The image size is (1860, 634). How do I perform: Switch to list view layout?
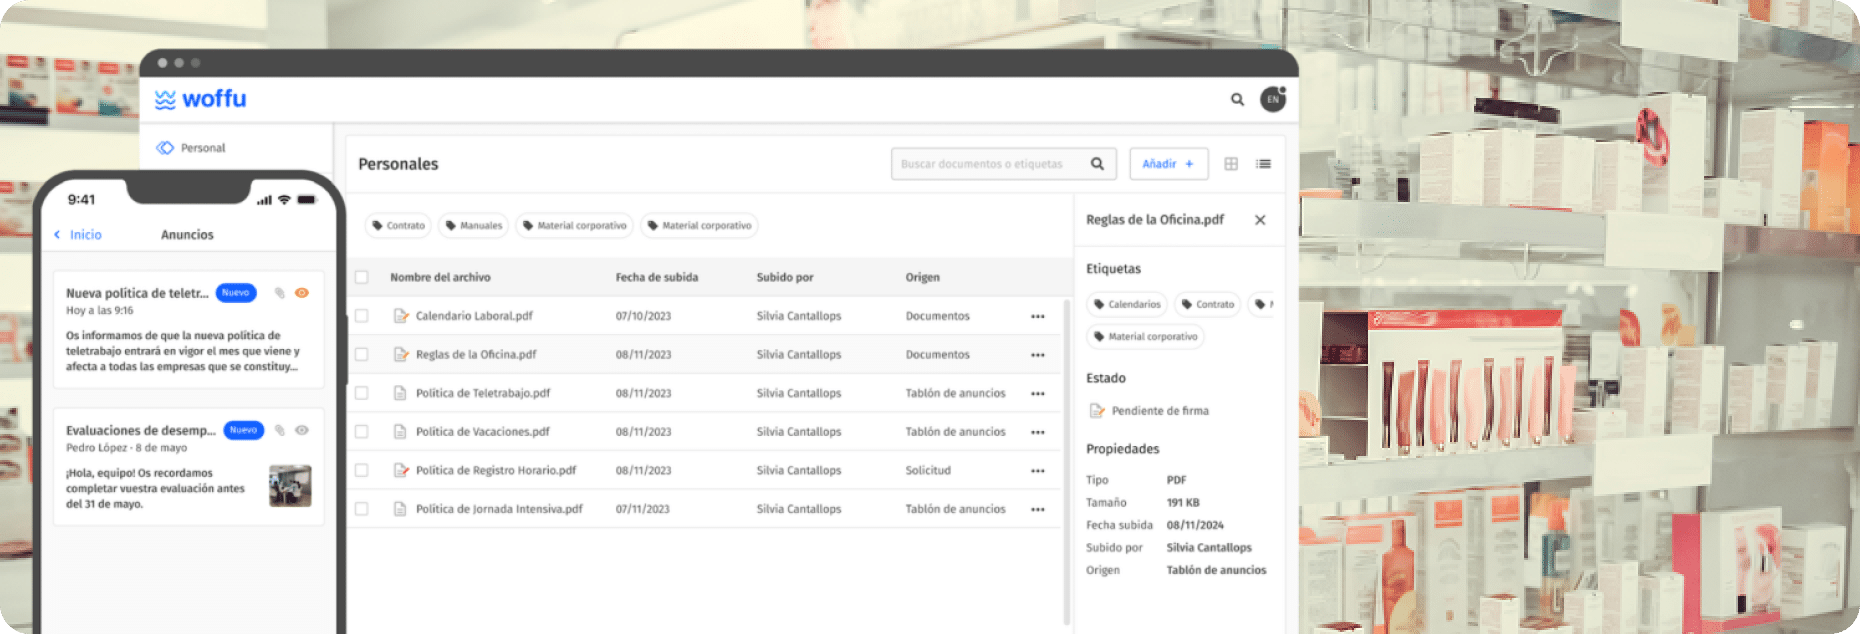click(1263, 164)
